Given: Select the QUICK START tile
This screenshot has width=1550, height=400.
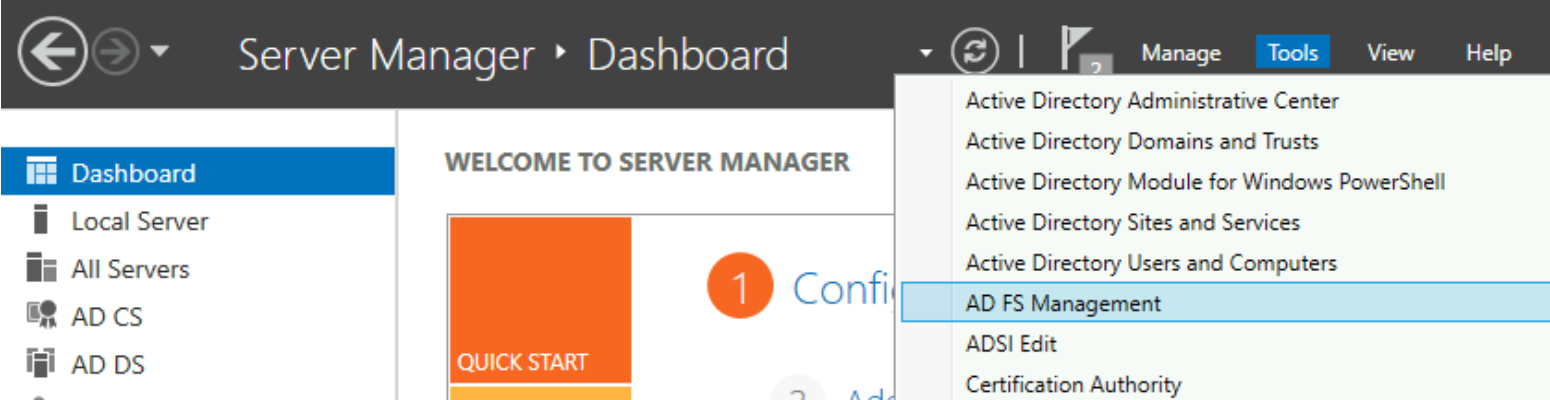Looking at the screenshot, I should 540,300.
